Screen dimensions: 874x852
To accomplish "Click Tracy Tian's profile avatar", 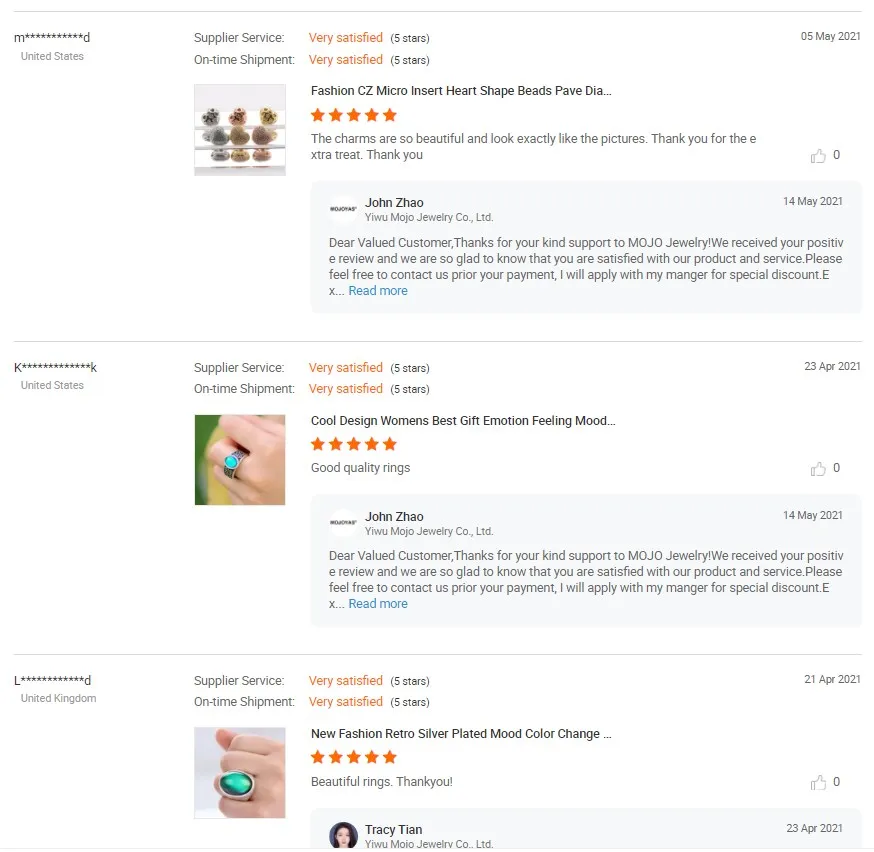I will coord(343,835).
